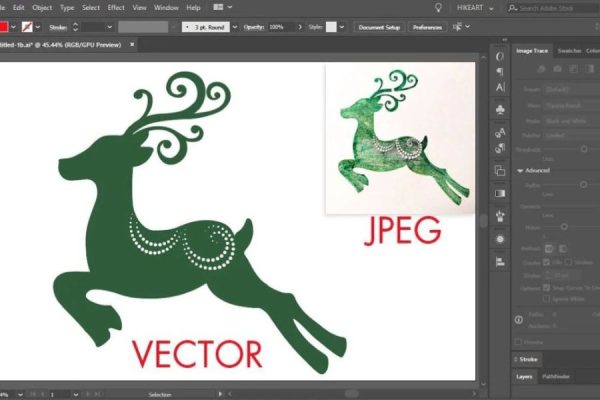The image size is (600, 400).
Task: Enable the Preview checkbox in Image Trace
Action: coord(518,339)
